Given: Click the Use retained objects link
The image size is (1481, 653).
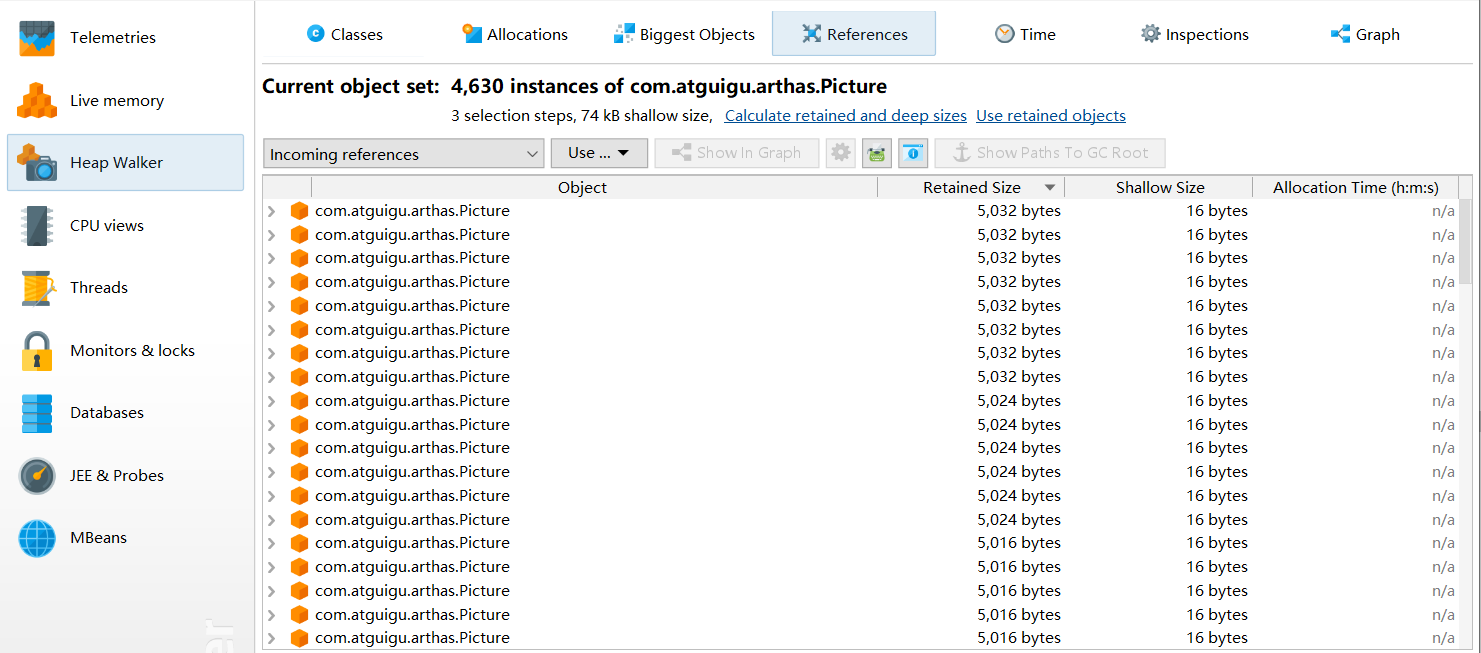Looking at the screenshot, I should coord(1050,116).
